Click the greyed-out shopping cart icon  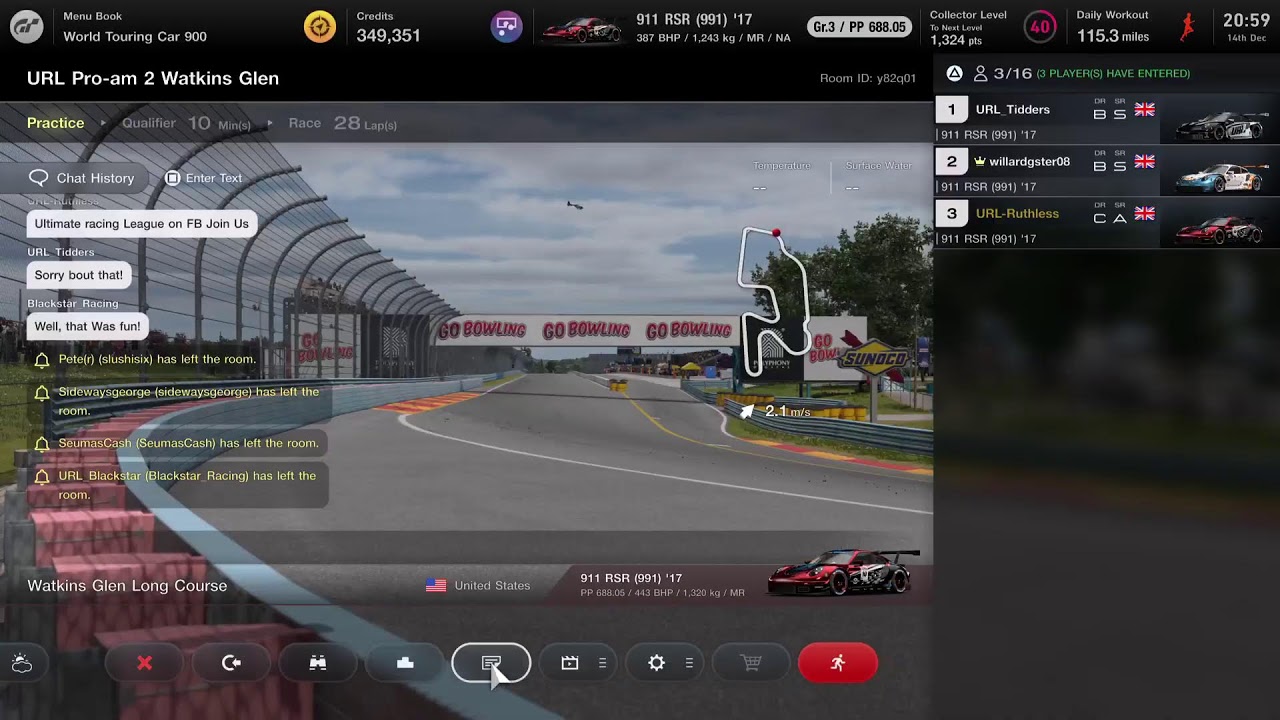point(751,663)
